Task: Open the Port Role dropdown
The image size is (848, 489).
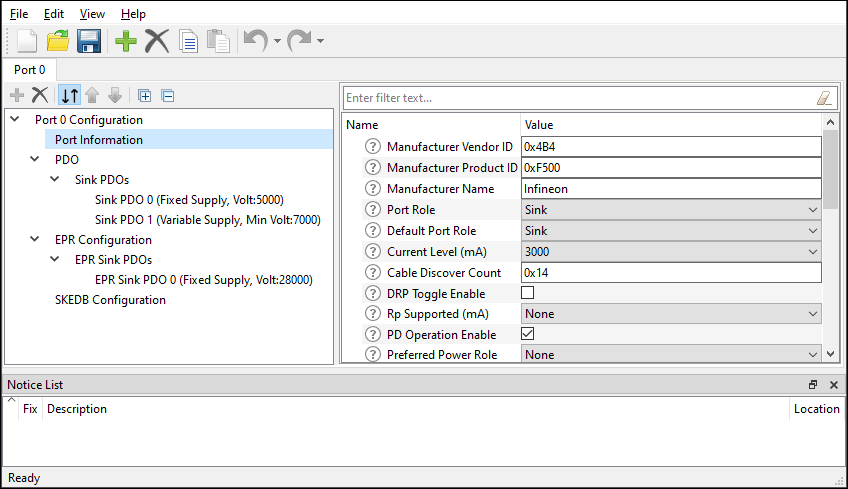Action: pos(671,209)
